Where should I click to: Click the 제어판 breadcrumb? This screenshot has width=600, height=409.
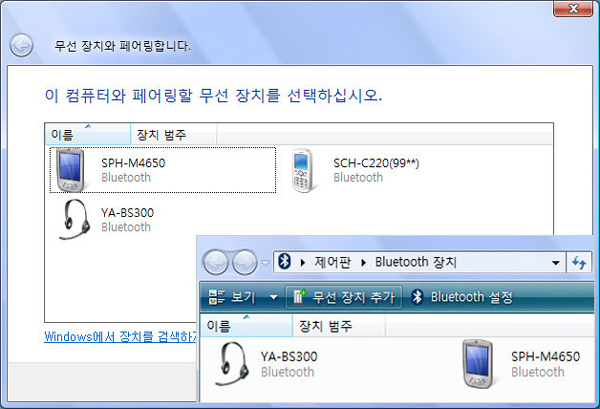click(x=333, y=262)
